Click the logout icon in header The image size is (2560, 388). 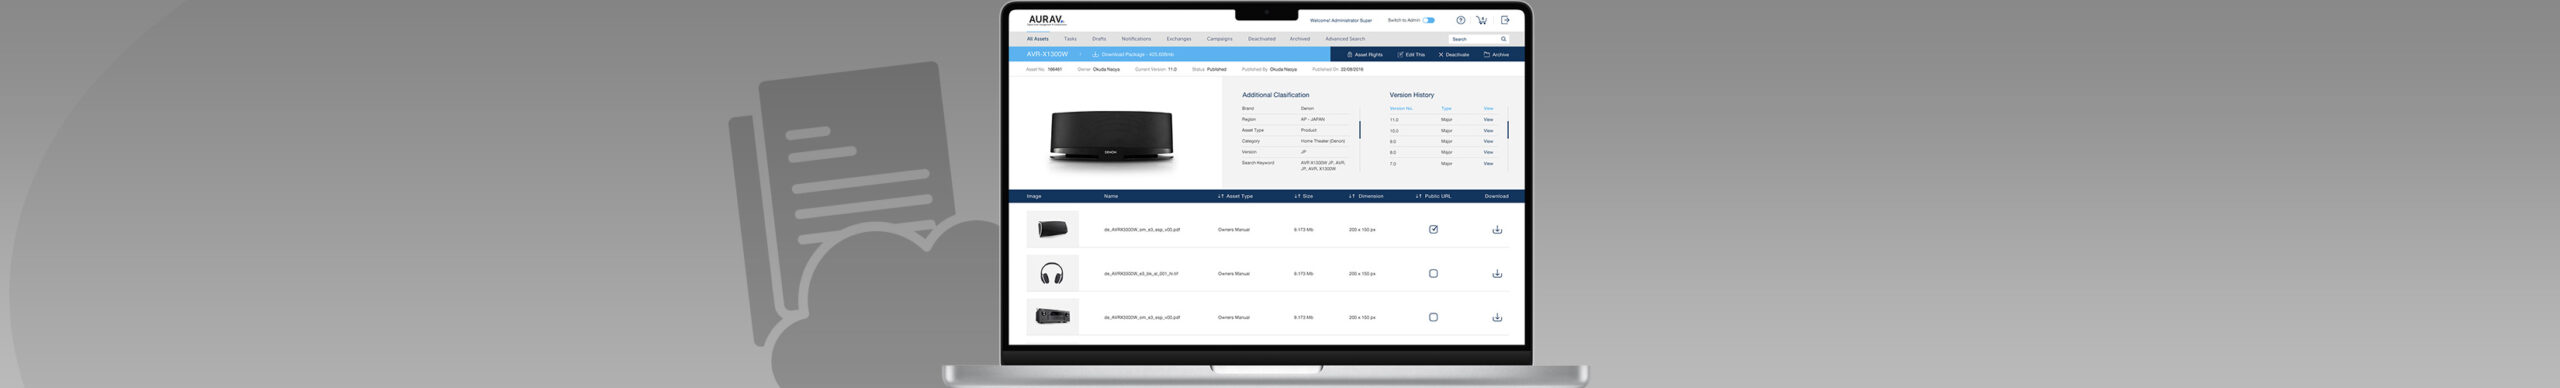[x=1505, y=20]
